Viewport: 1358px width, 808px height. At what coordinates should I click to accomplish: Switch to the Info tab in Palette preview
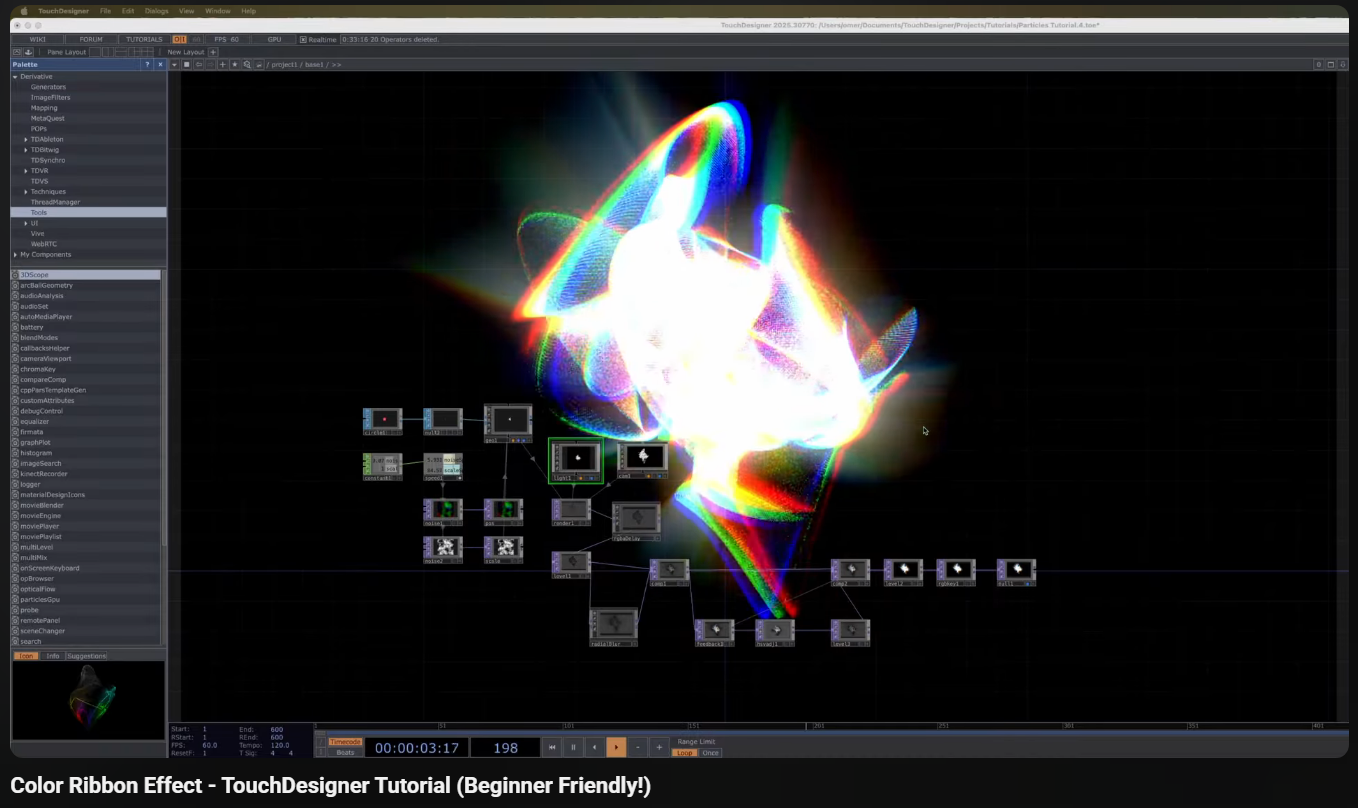pyautogui.click(x=53, y=656)
